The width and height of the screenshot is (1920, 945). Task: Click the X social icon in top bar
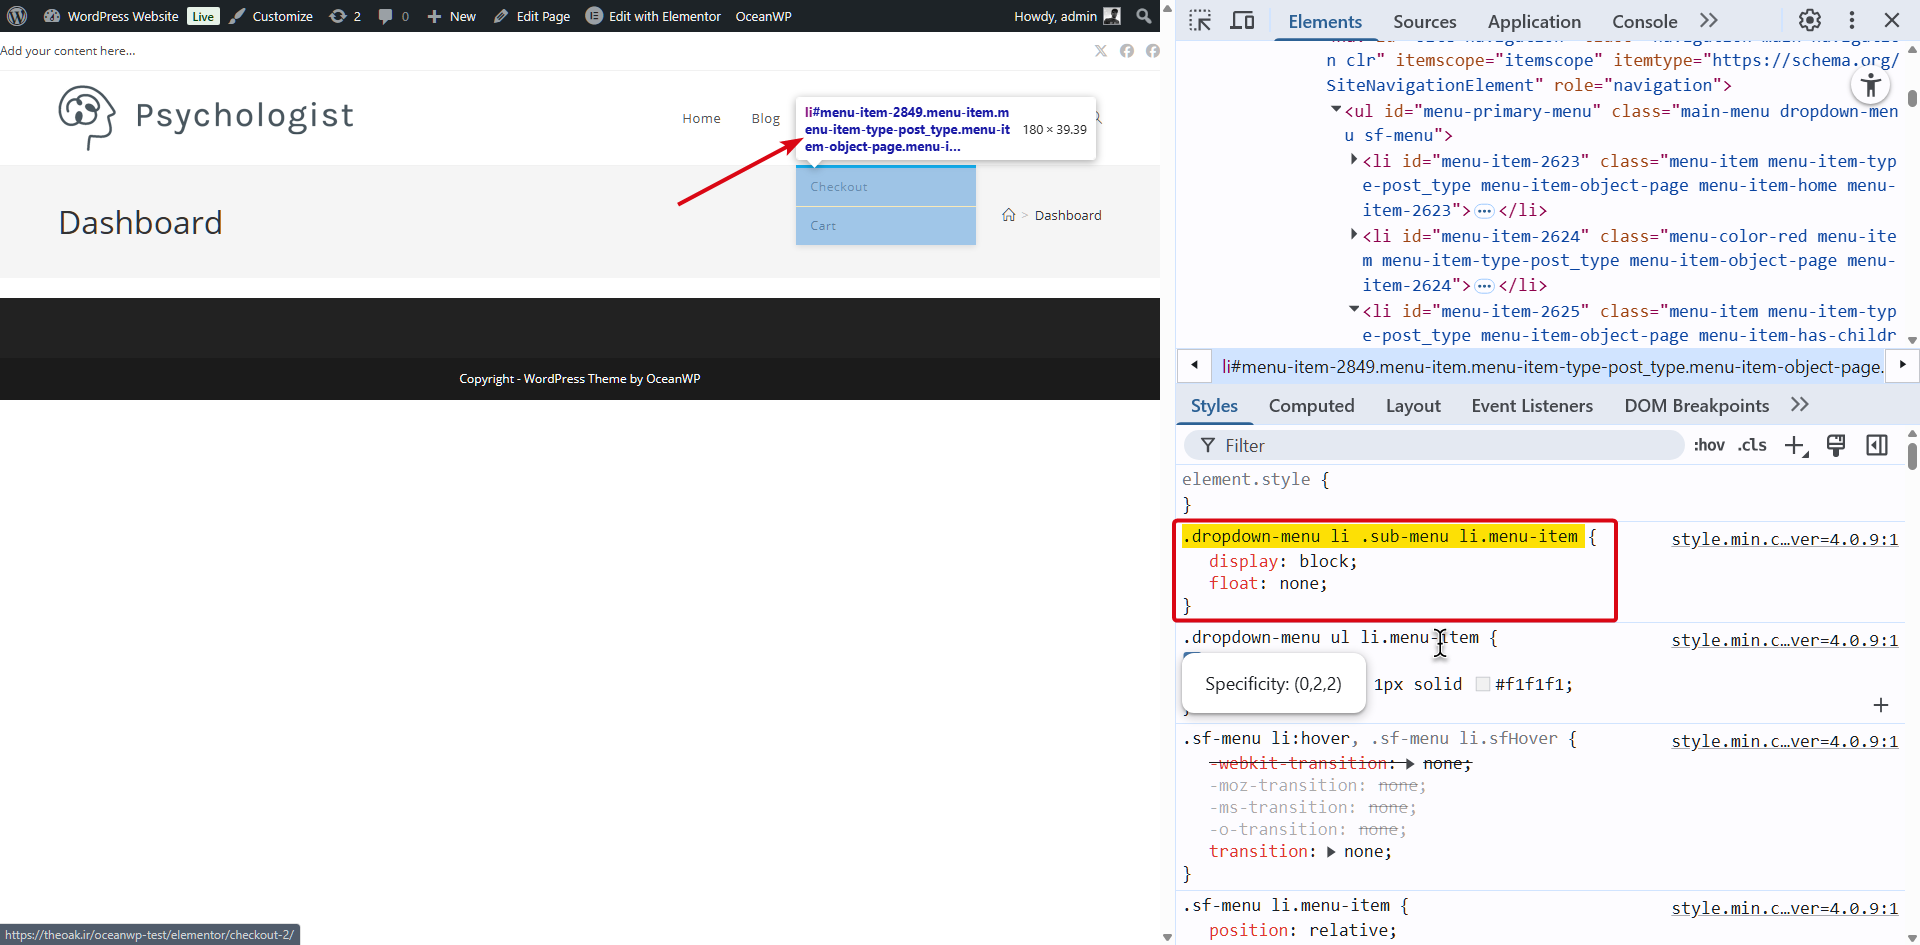pos(1101,51)
